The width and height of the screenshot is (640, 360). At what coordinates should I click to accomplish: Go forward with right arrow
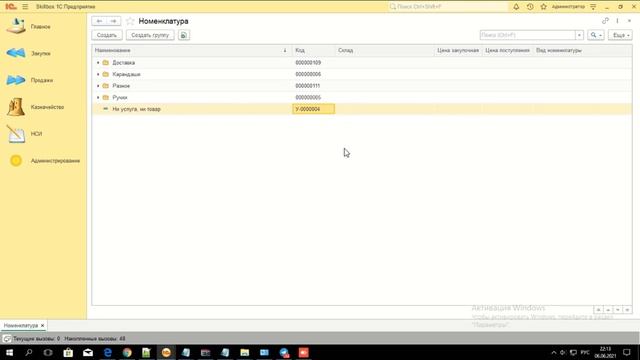click(113, 21)
